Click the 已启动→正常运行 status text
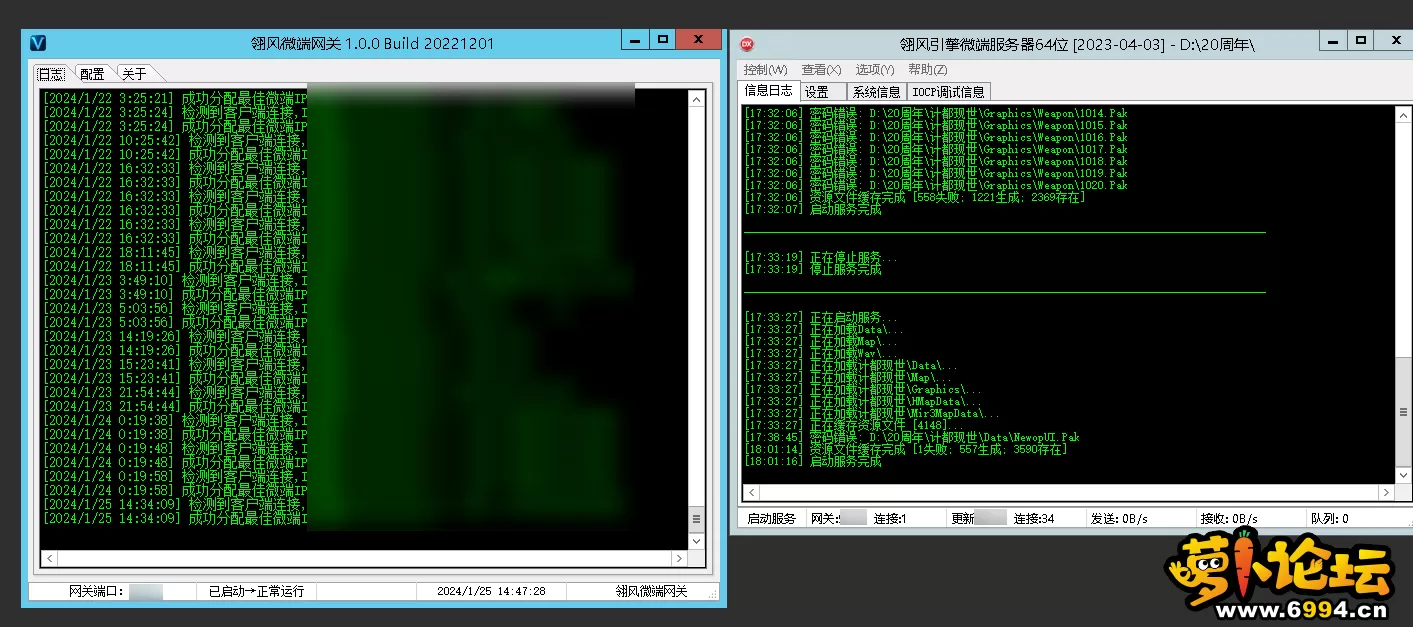The image size is (1413, 627). (x=256, y=591)
